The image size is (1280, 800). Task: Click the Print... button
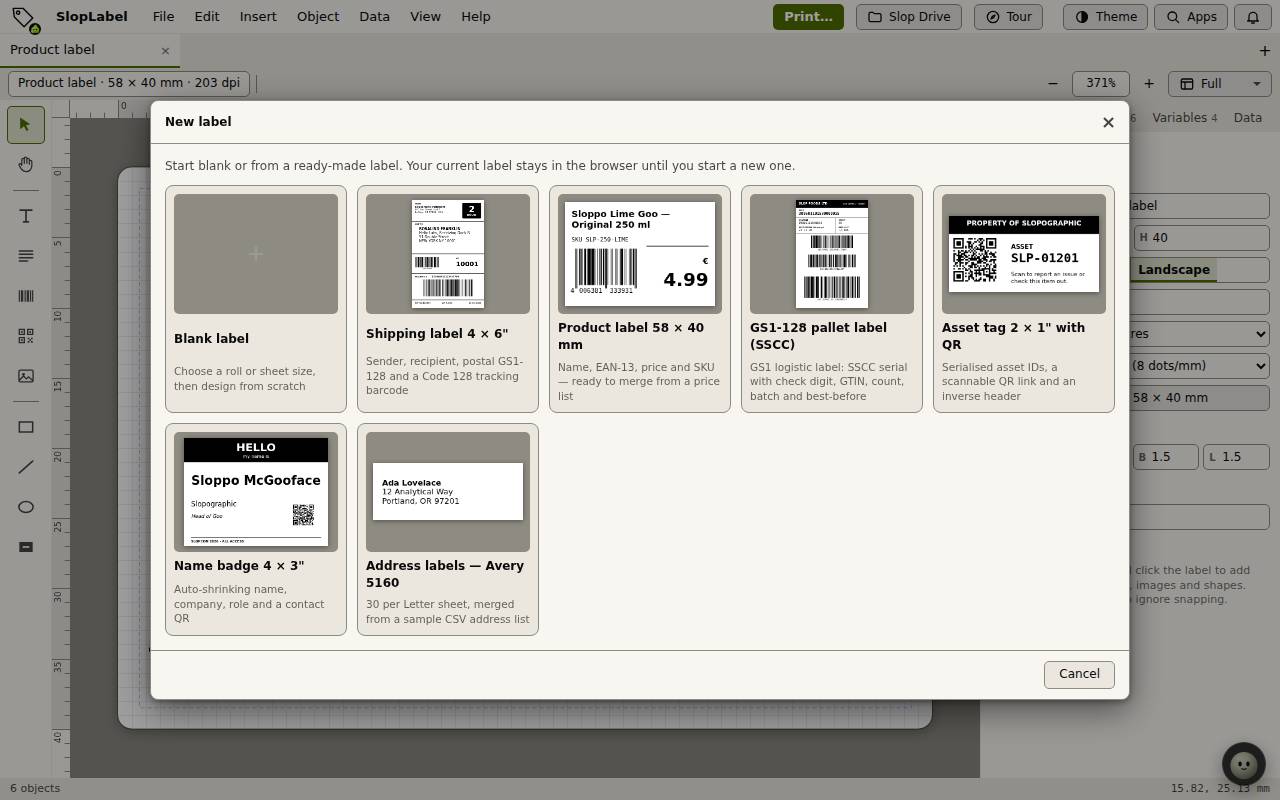[x=808, y=17]
